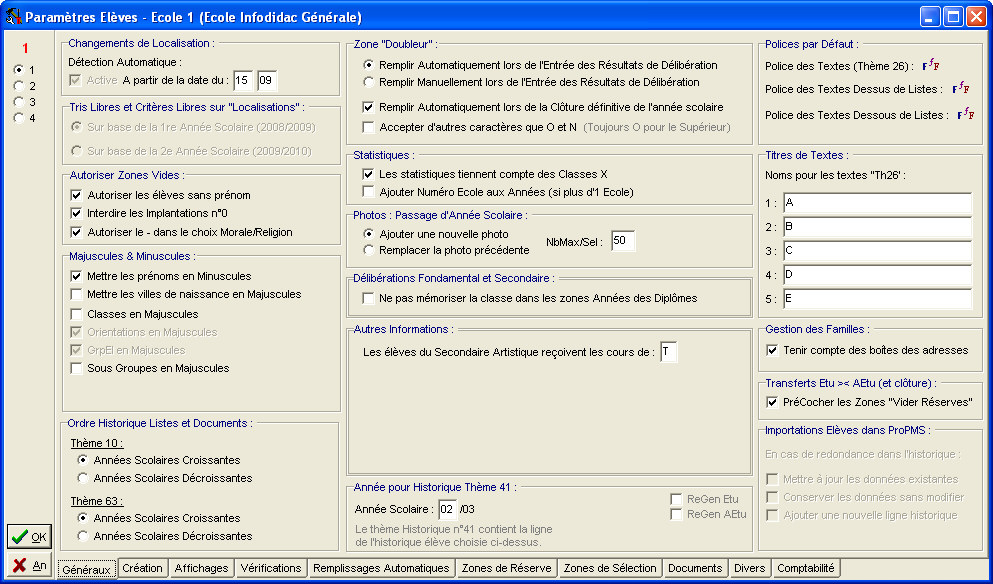Image resolution: width=993 pixels, height=584 pixels.
Task: Cancel using the An button
Action: [x=29, y=565]
